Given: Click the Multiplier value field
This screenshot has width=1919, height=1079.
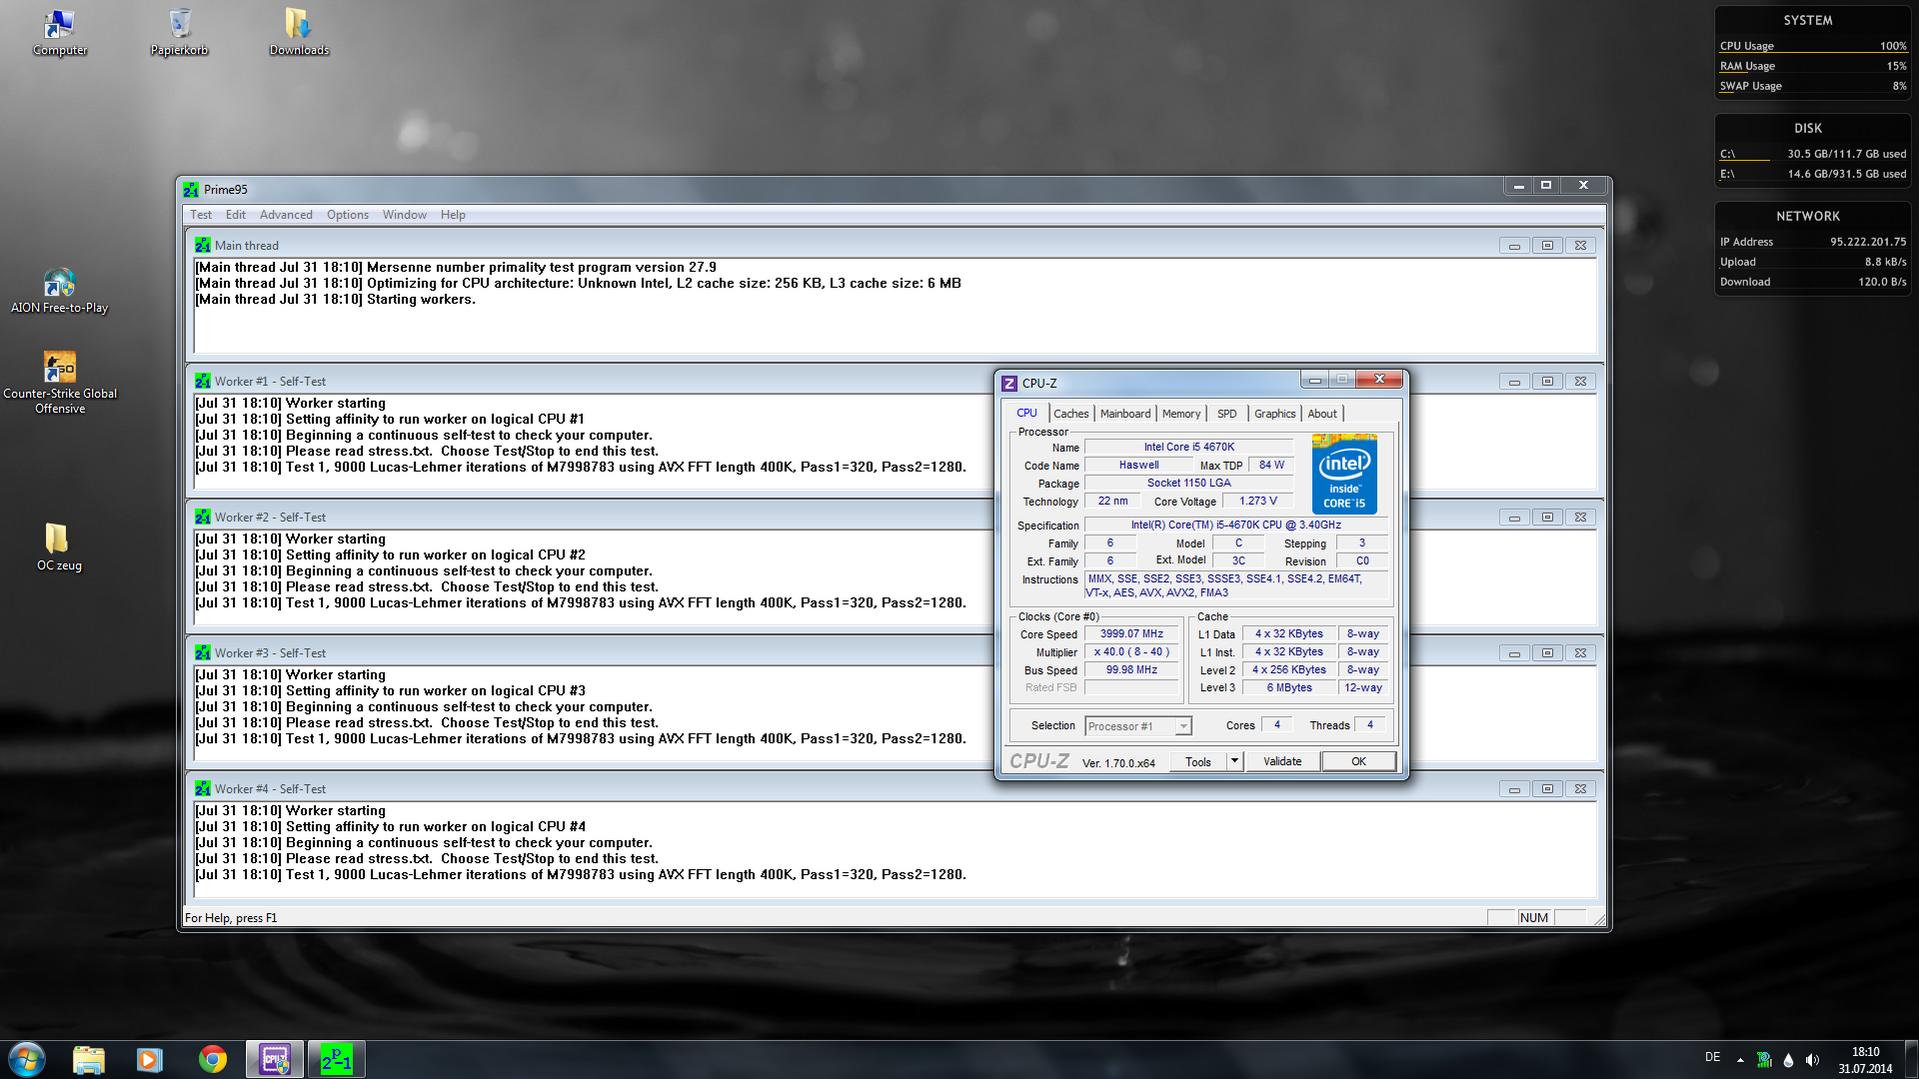Looking at the screenshot, I should pos(1131,652).
